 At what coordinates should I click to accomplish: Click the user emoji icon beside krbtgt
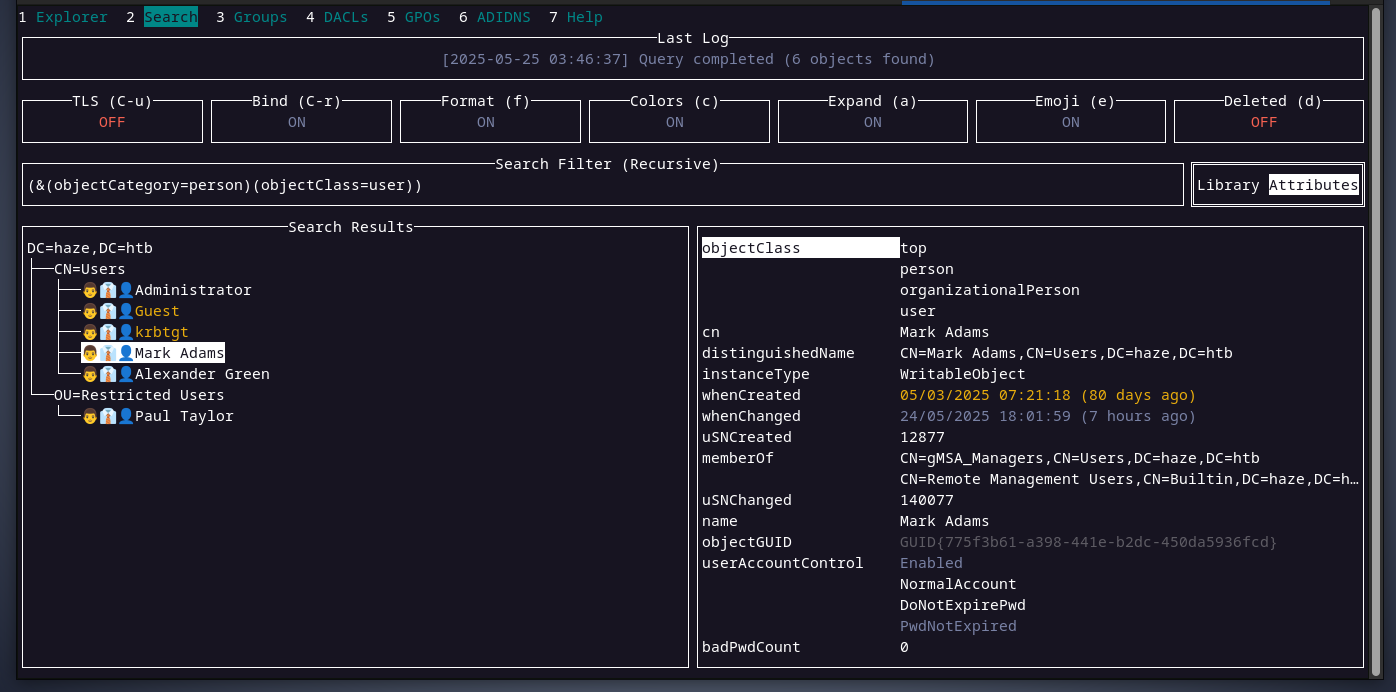(x=107, y=332)
